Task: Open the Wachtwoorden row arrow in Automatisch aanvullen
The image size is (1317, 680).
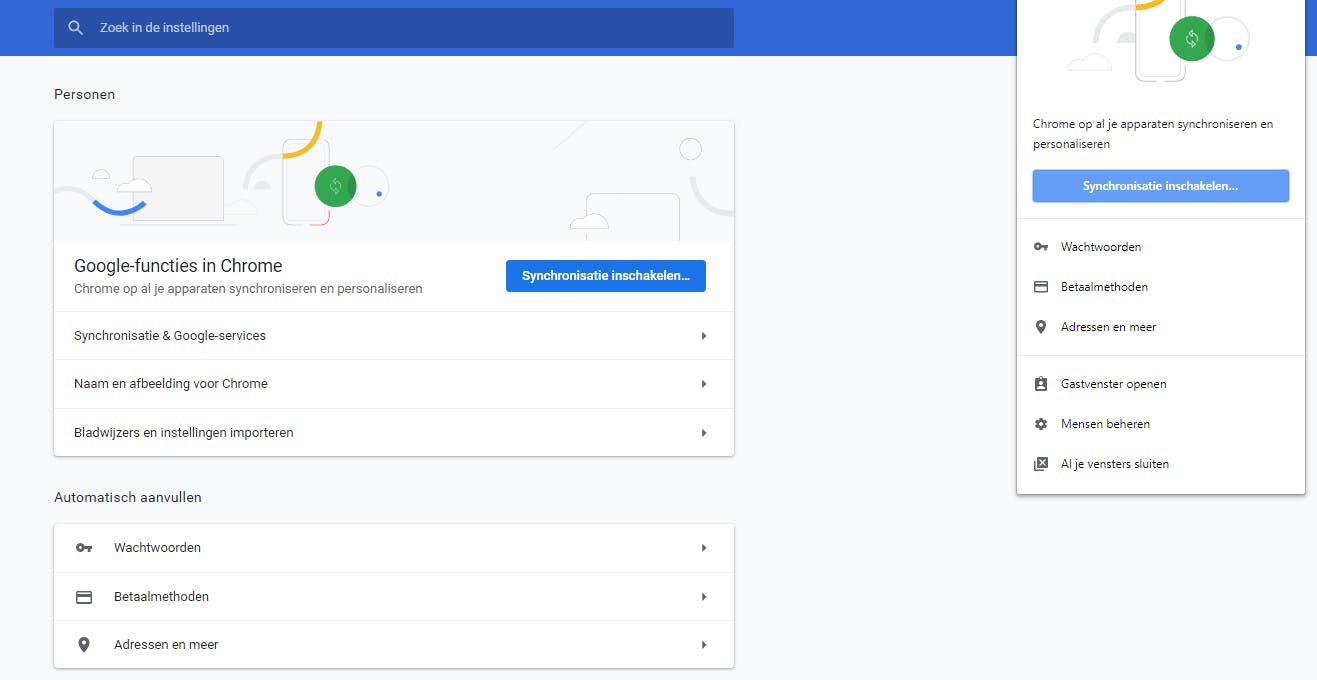Action: (704, 548)
